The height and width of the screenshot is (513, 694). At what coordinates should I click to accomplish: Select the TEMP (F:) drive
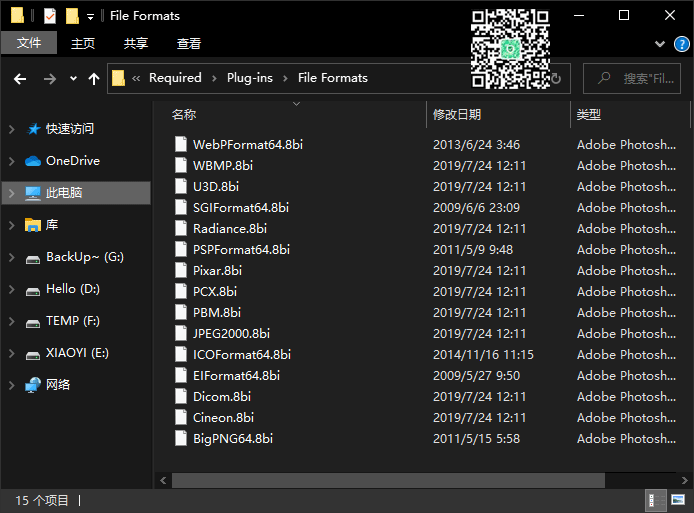click(x=73, y=320)
